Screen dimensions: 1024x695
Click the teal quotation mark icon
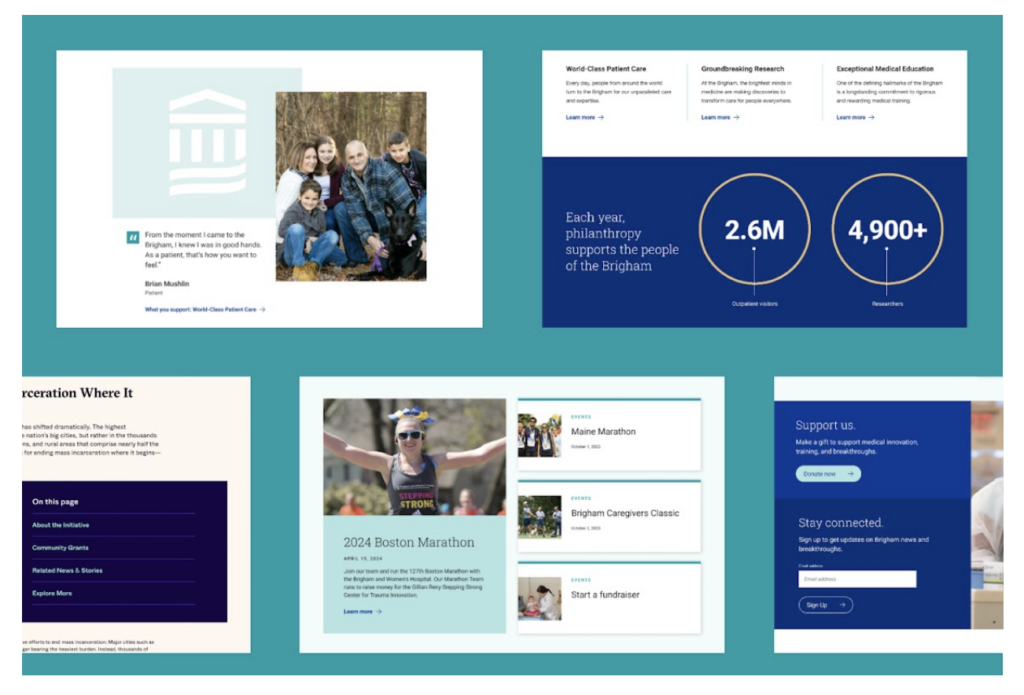[133, 236]
